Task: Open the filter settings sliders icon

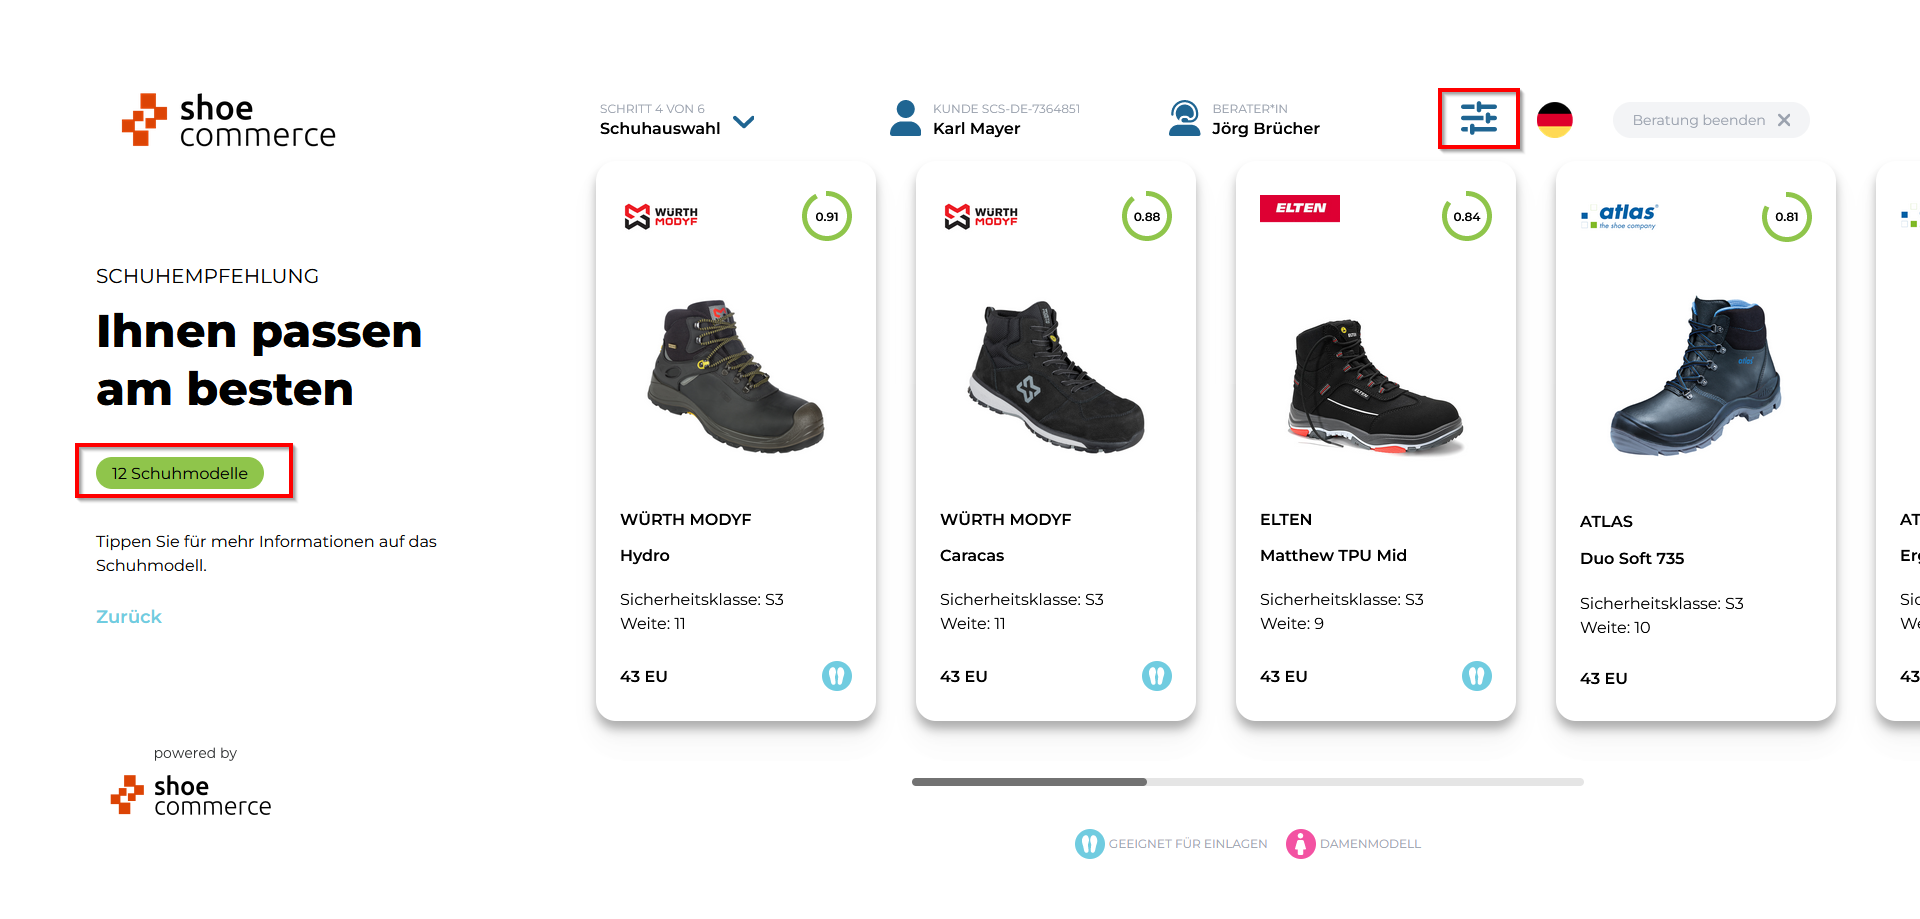Action: (1478, 119)
